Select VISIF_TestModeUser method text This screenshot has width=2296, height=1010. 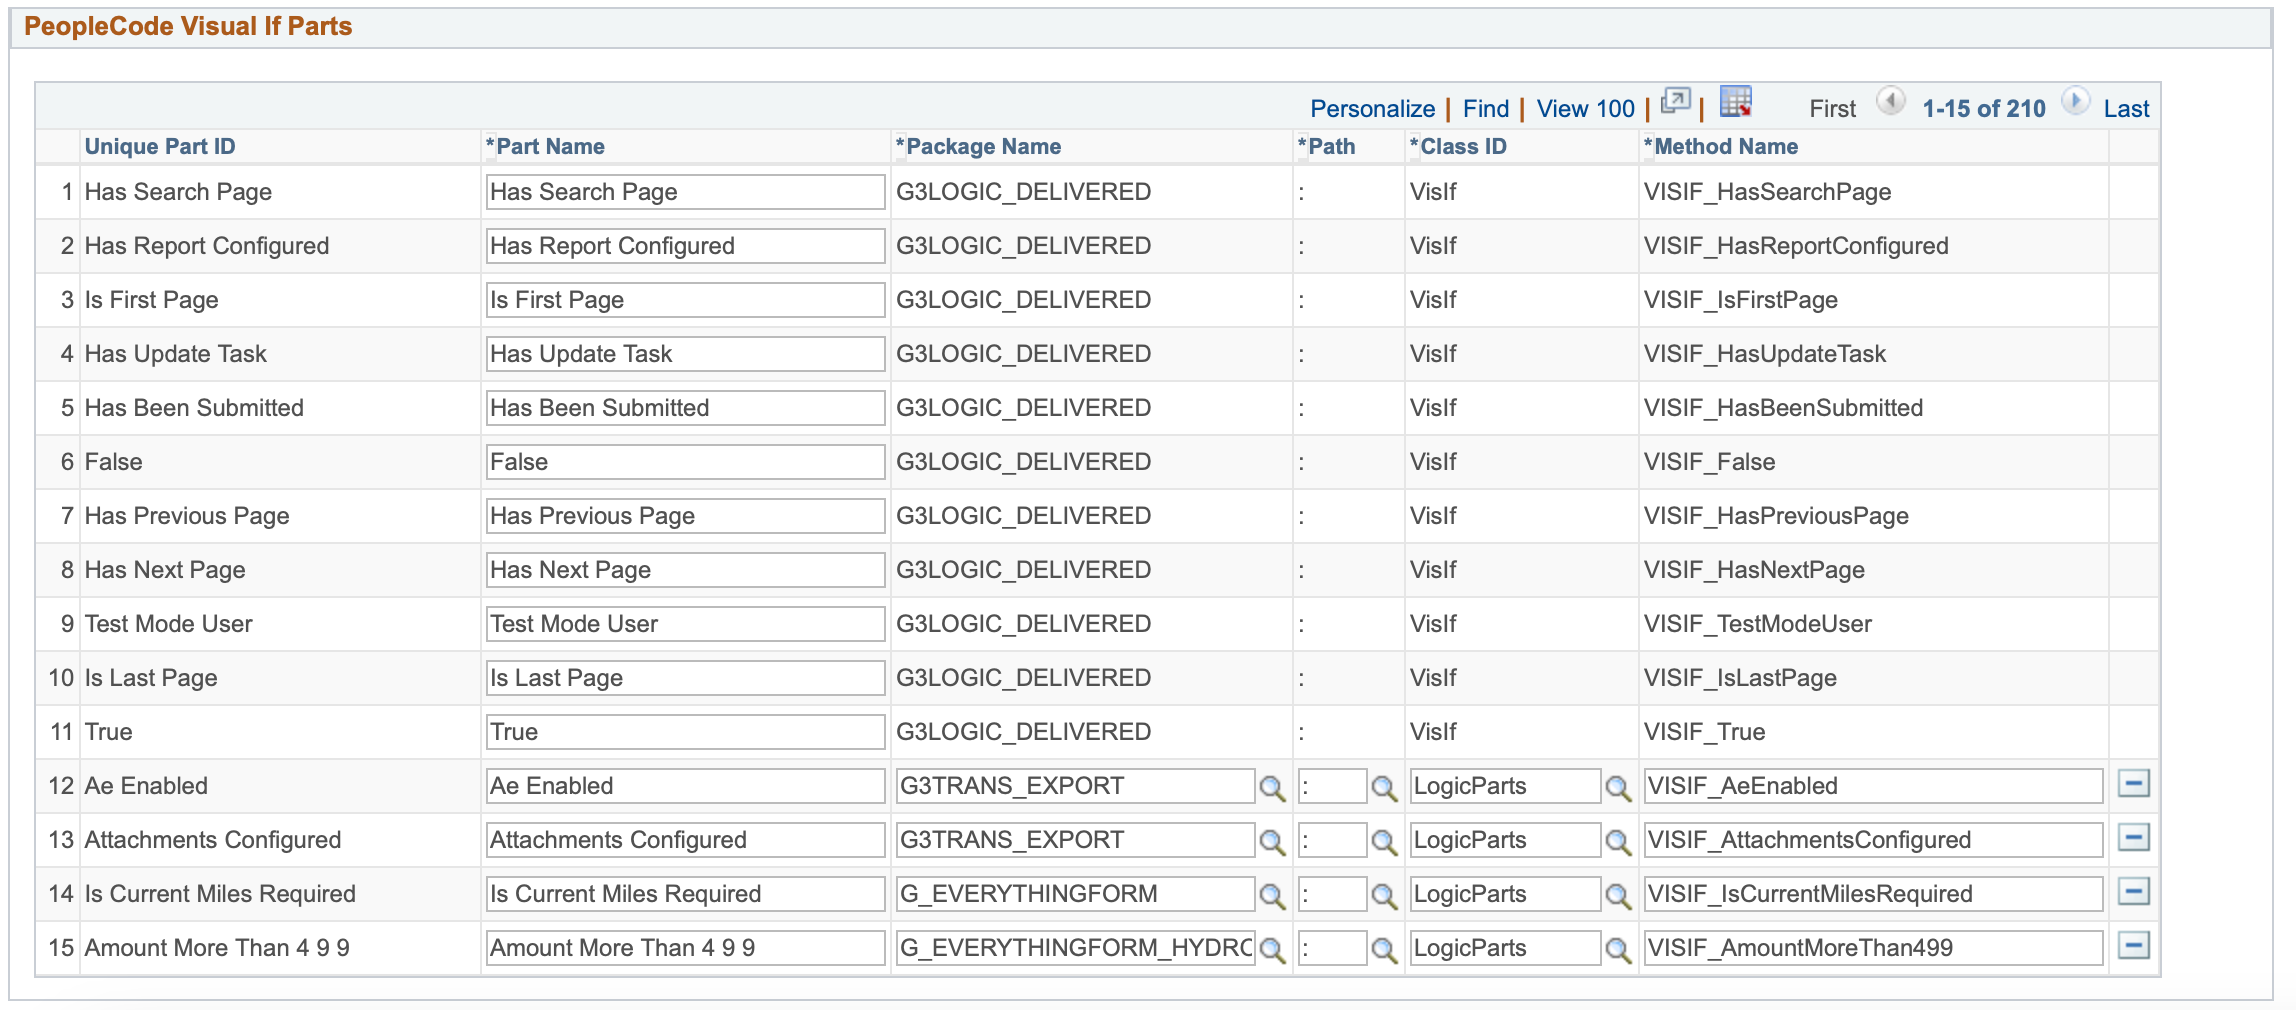pyautogui.click(x=1757, y=624)
